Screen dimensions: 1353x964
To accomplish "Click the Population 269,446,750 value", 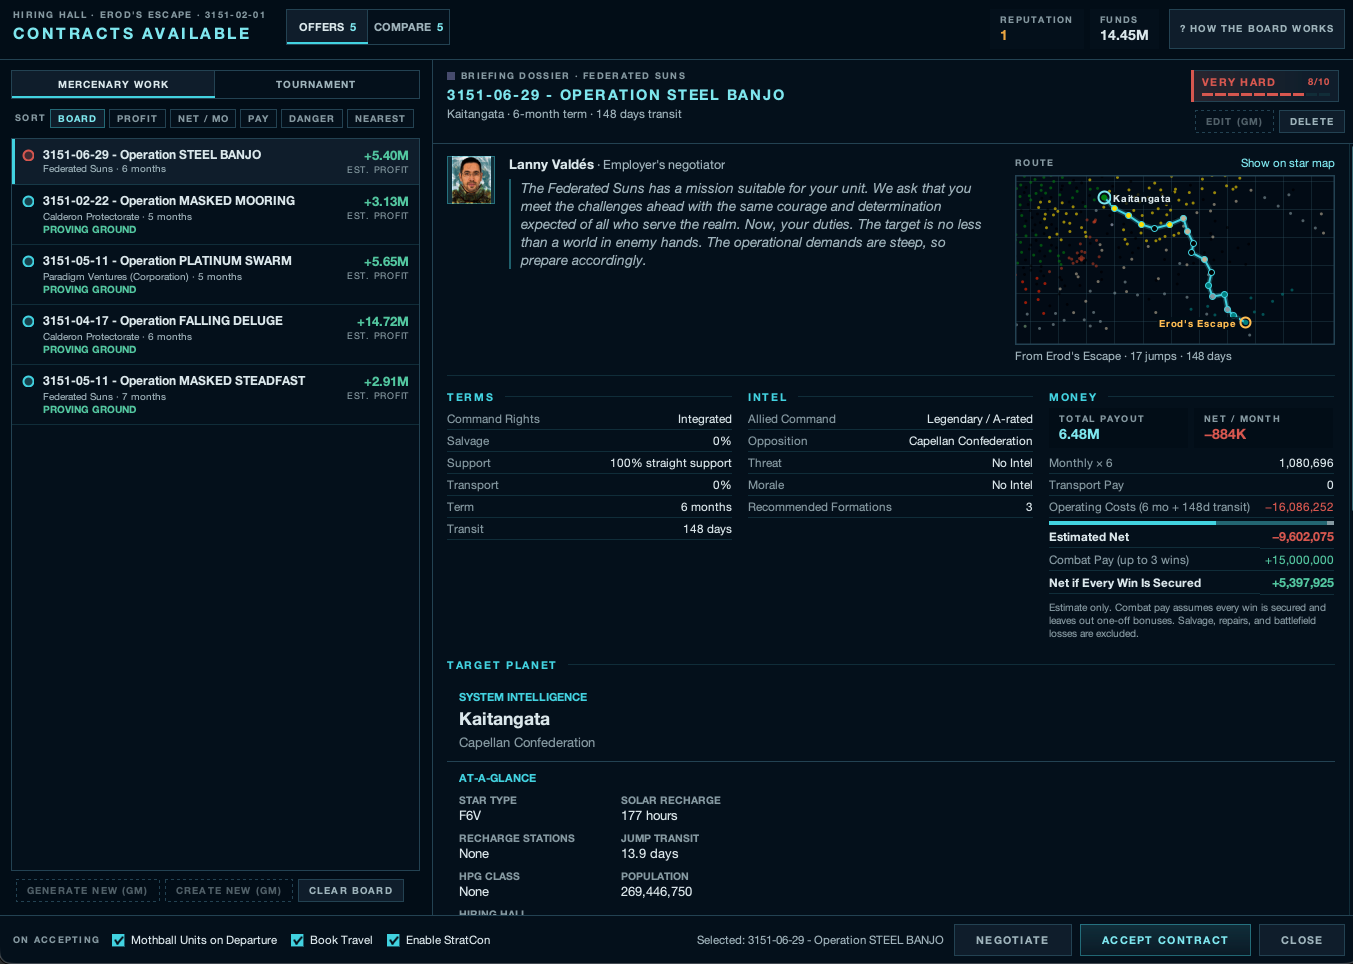I will (656, 892).
